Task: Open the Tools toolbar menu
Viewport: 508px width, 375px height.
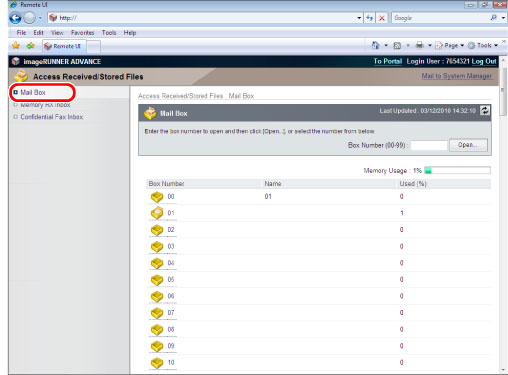Action: 483,46
